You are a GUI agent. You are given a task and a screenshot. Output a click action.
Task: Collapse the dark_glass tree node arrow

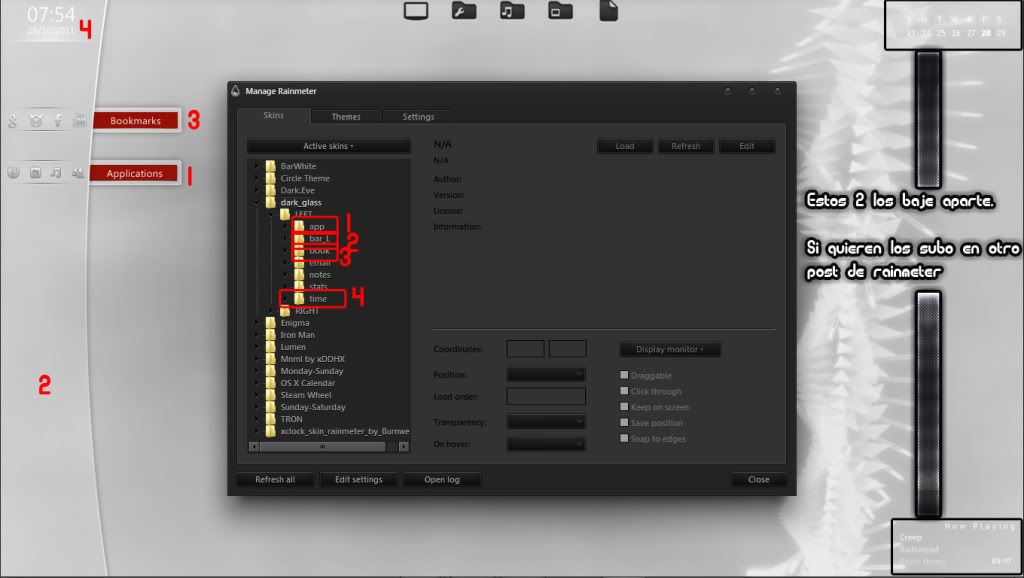tap(257, 202)
